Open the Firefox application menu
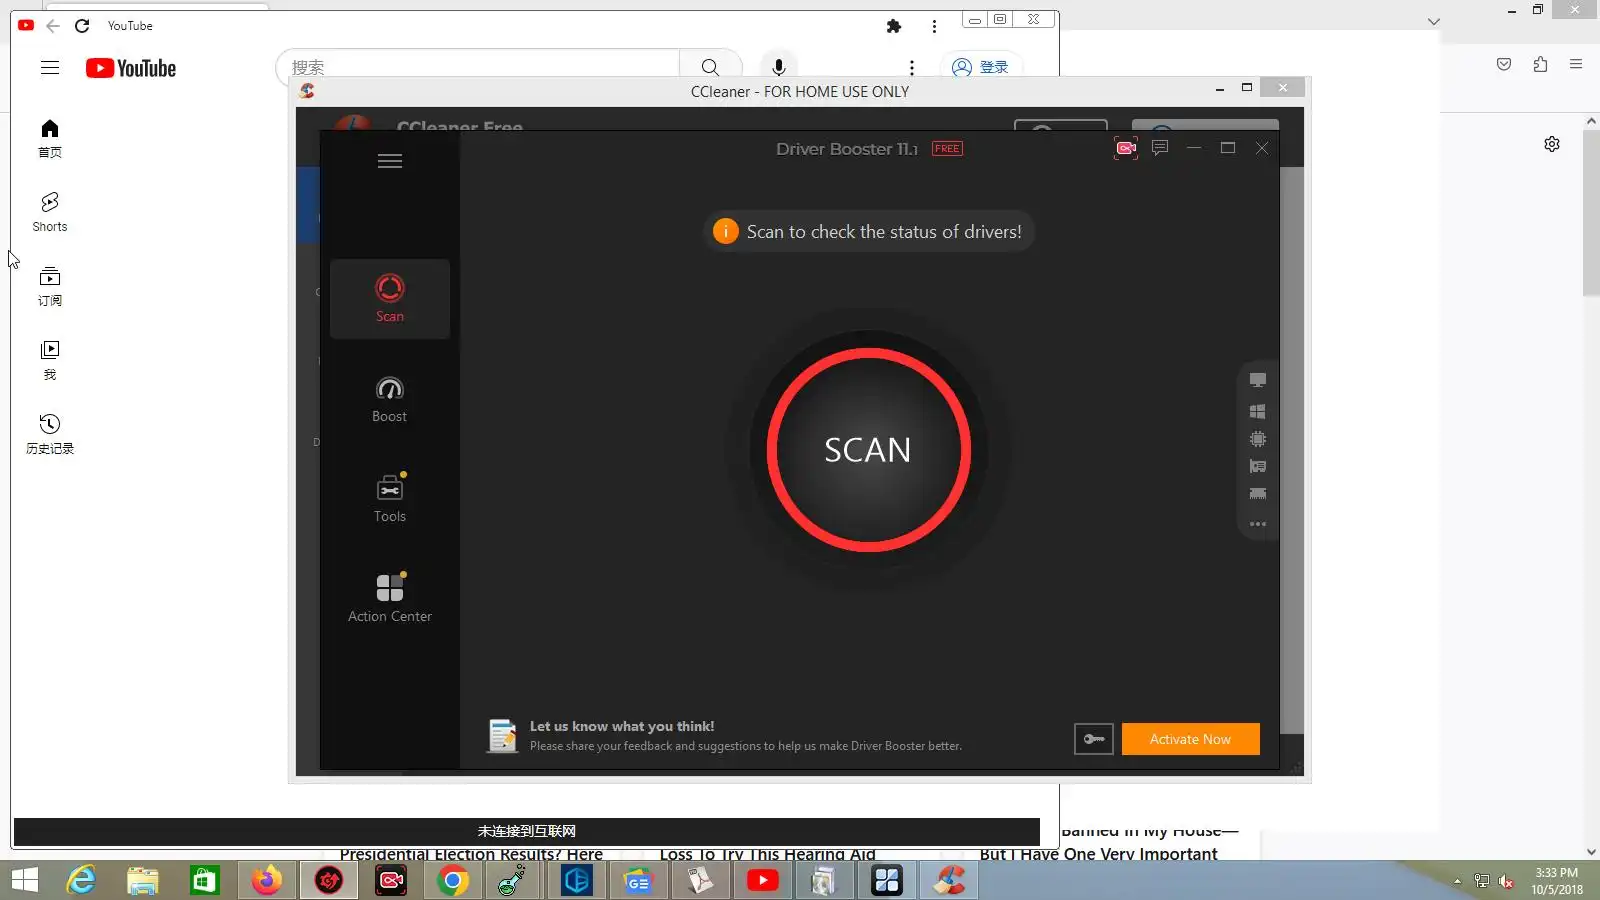This screenshot has height=900, width=1600. (x=1576, y=64)
